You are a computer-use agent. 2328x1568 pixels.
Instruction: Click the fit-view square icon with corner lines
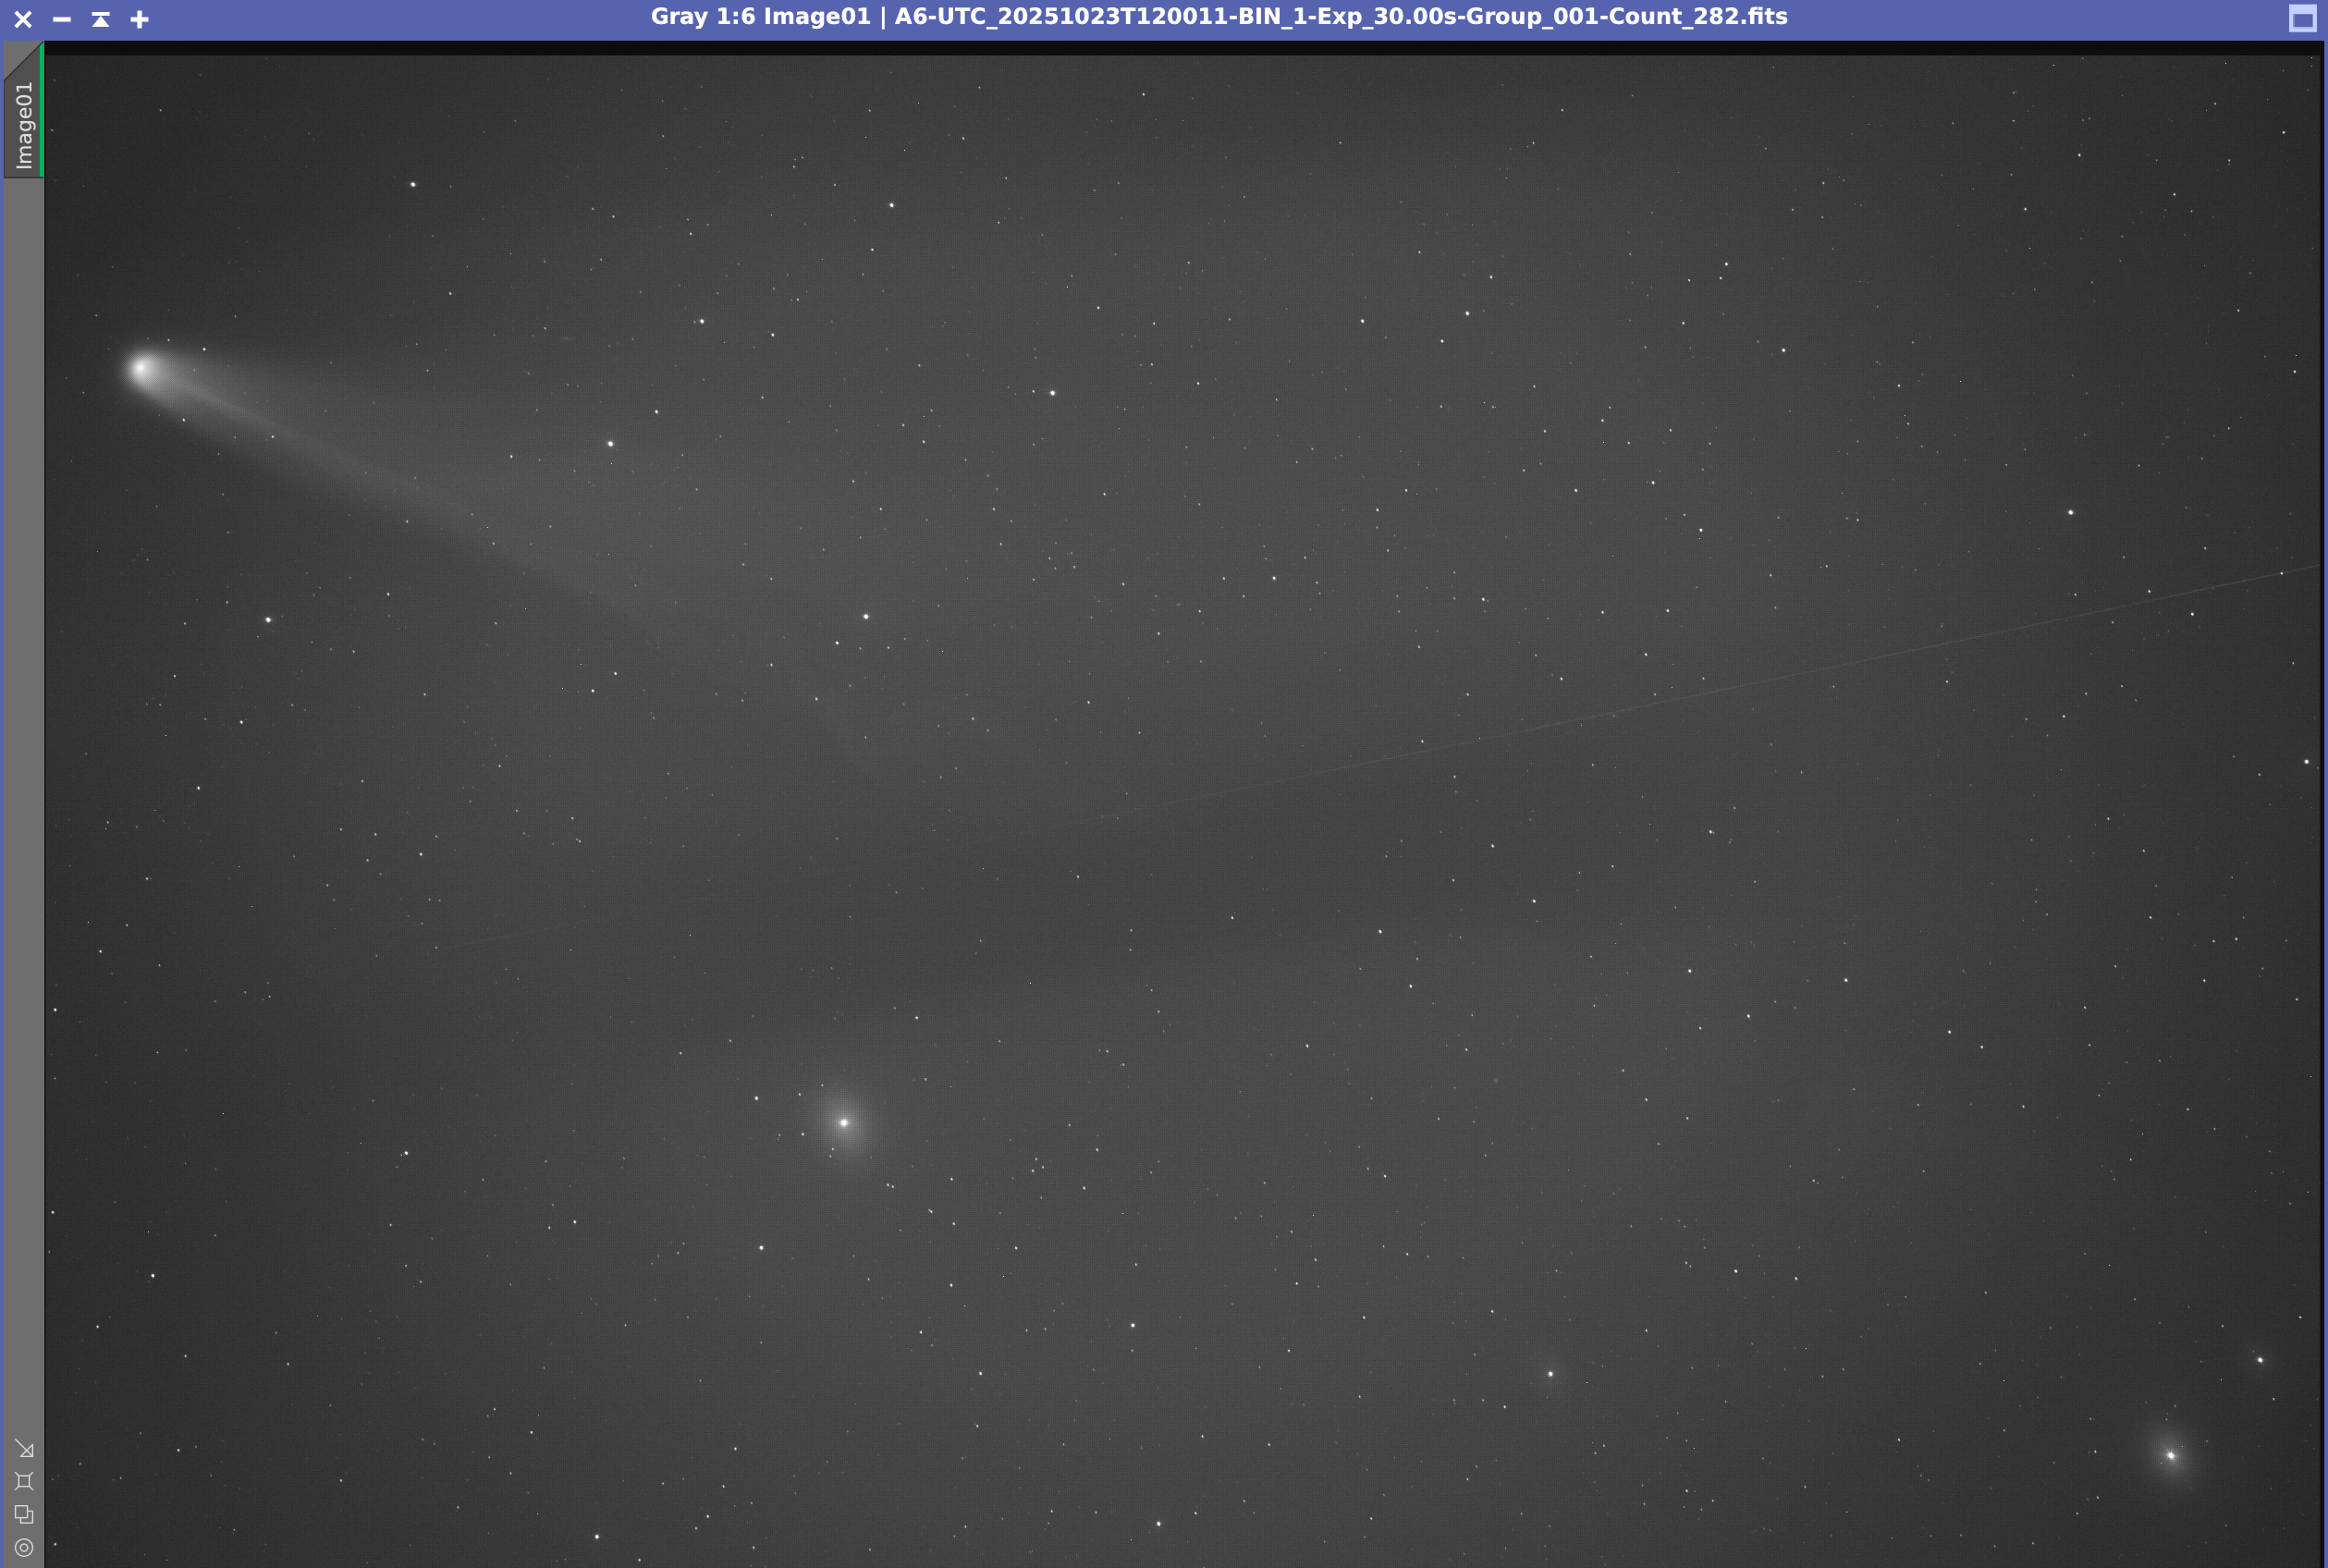click(24, 1481)
